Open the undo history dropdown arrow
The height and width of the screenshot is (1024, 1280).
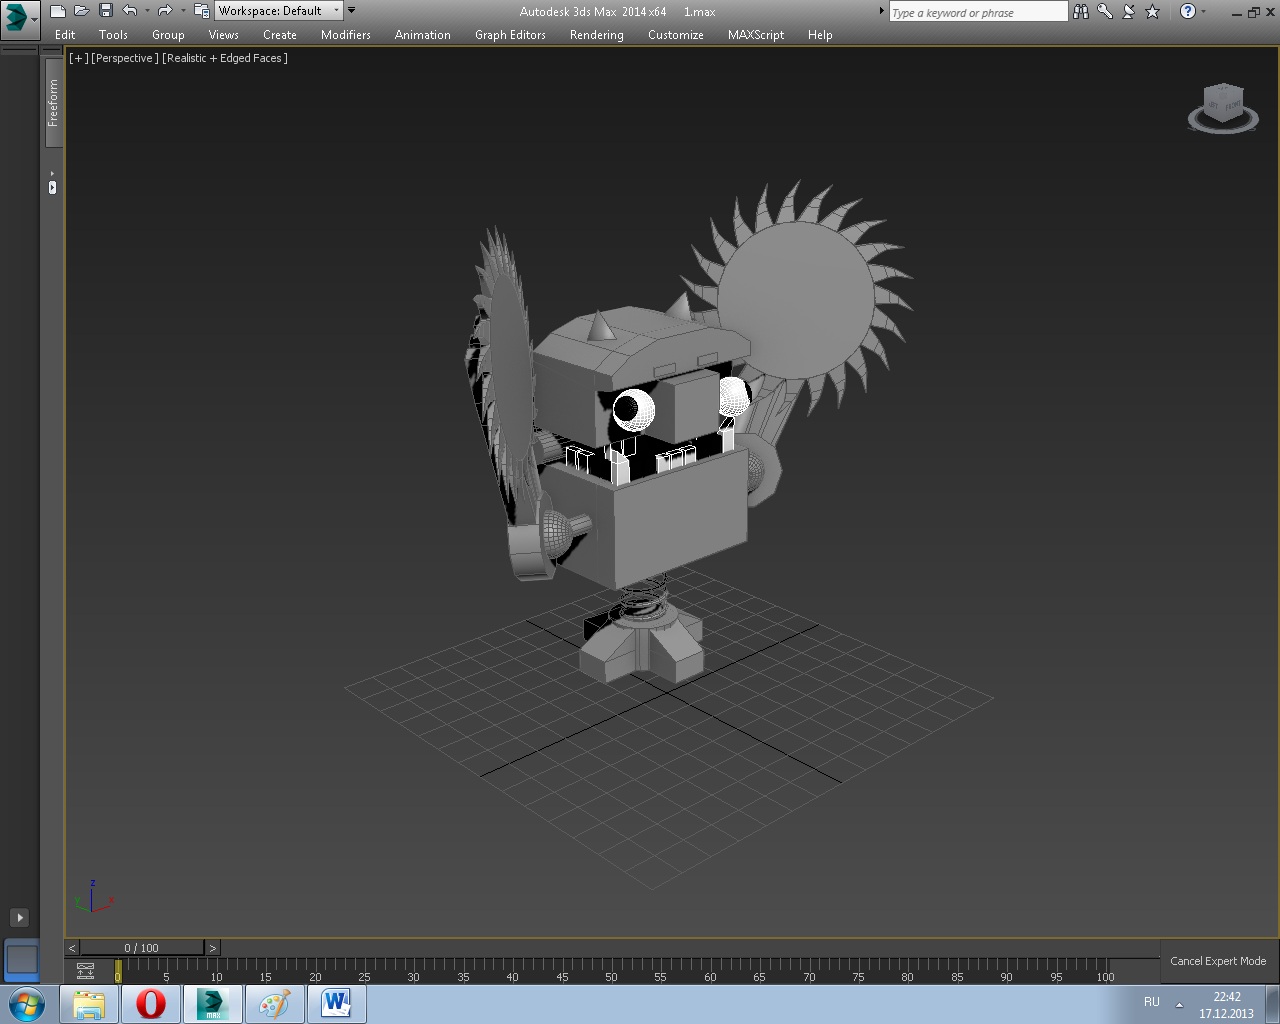(x=147, y=11)
